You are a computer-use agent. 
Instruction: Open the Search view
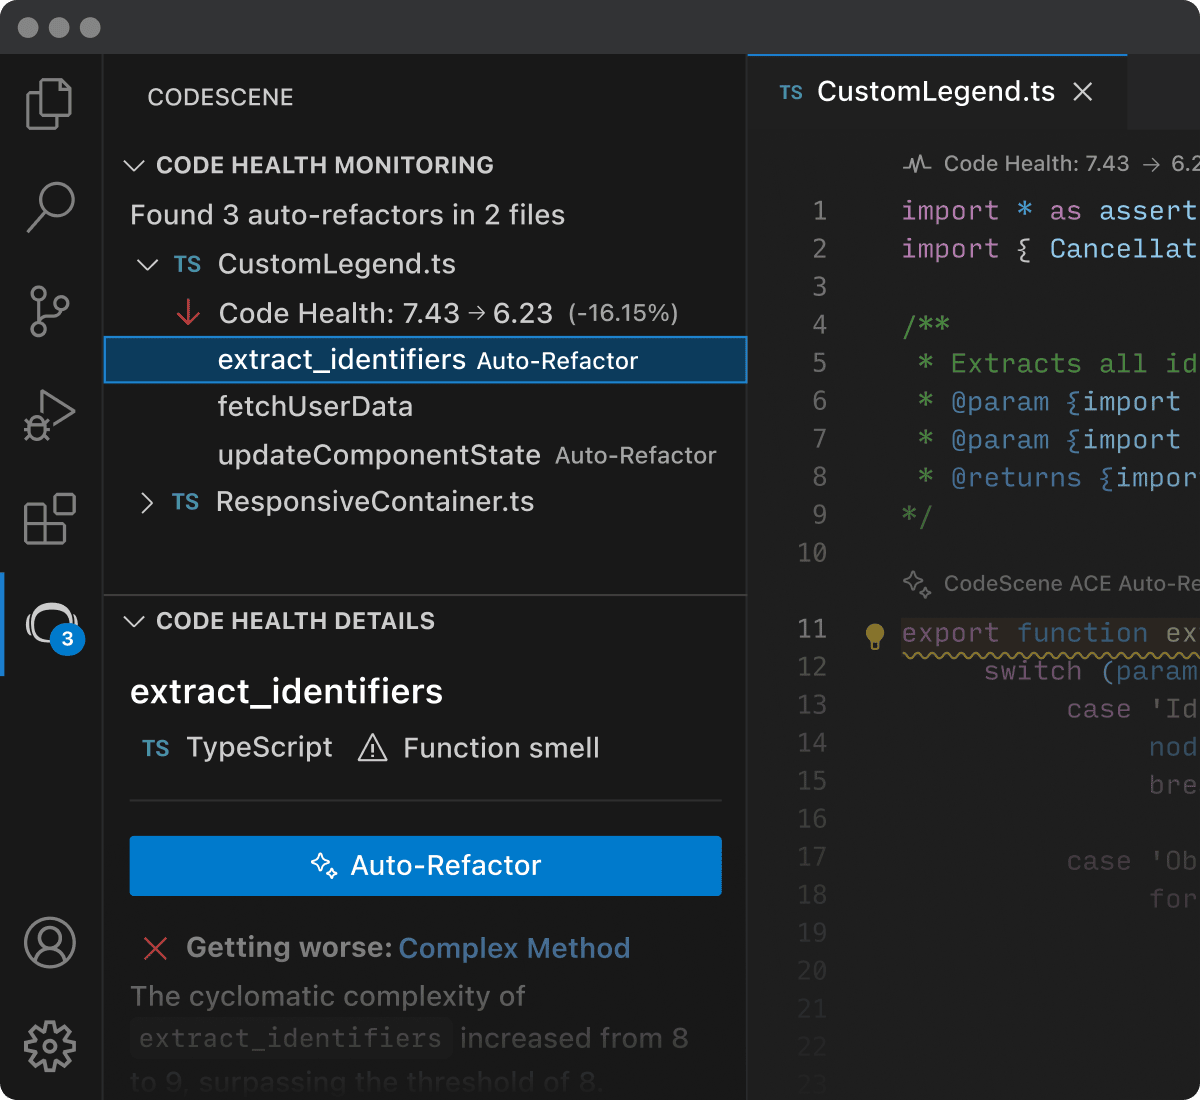click(x=48, y=208)
